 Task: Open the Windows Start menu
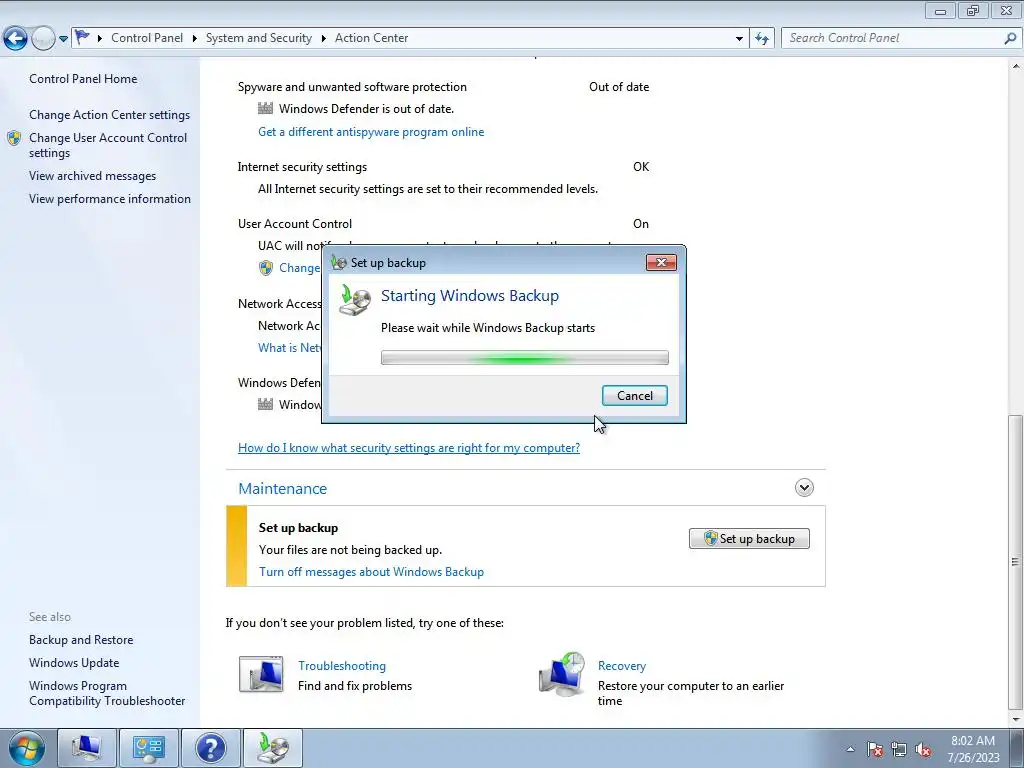coord(26,748)
